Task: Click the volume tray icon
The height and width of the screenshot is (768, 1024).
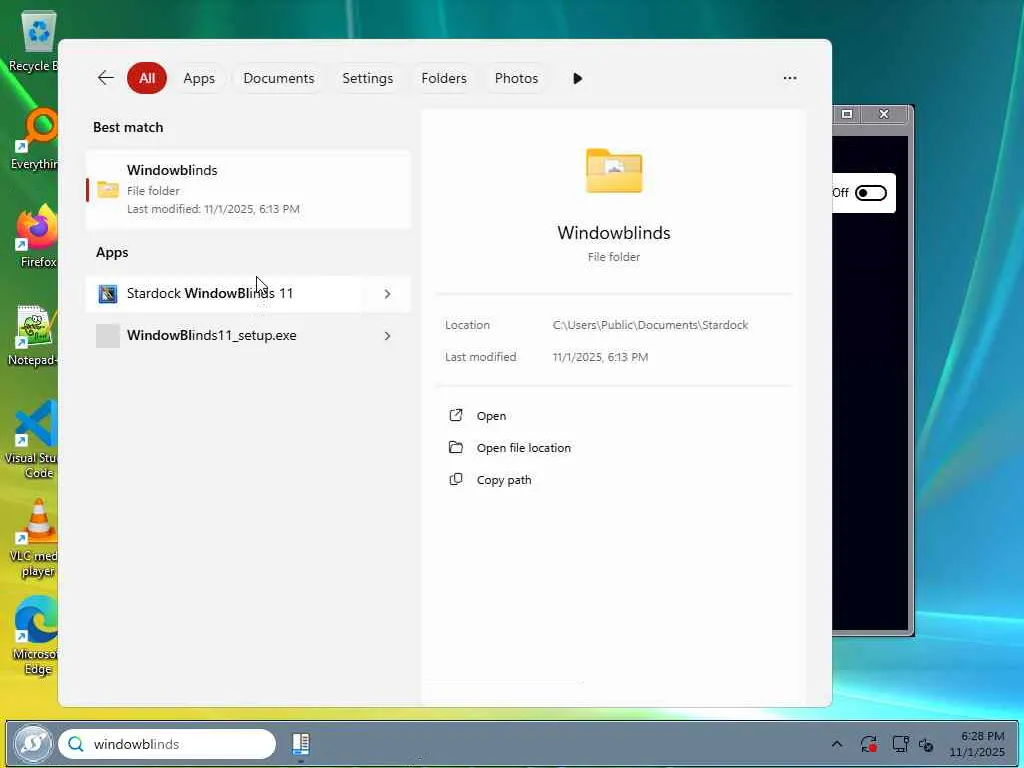Action: coord(926,744)
